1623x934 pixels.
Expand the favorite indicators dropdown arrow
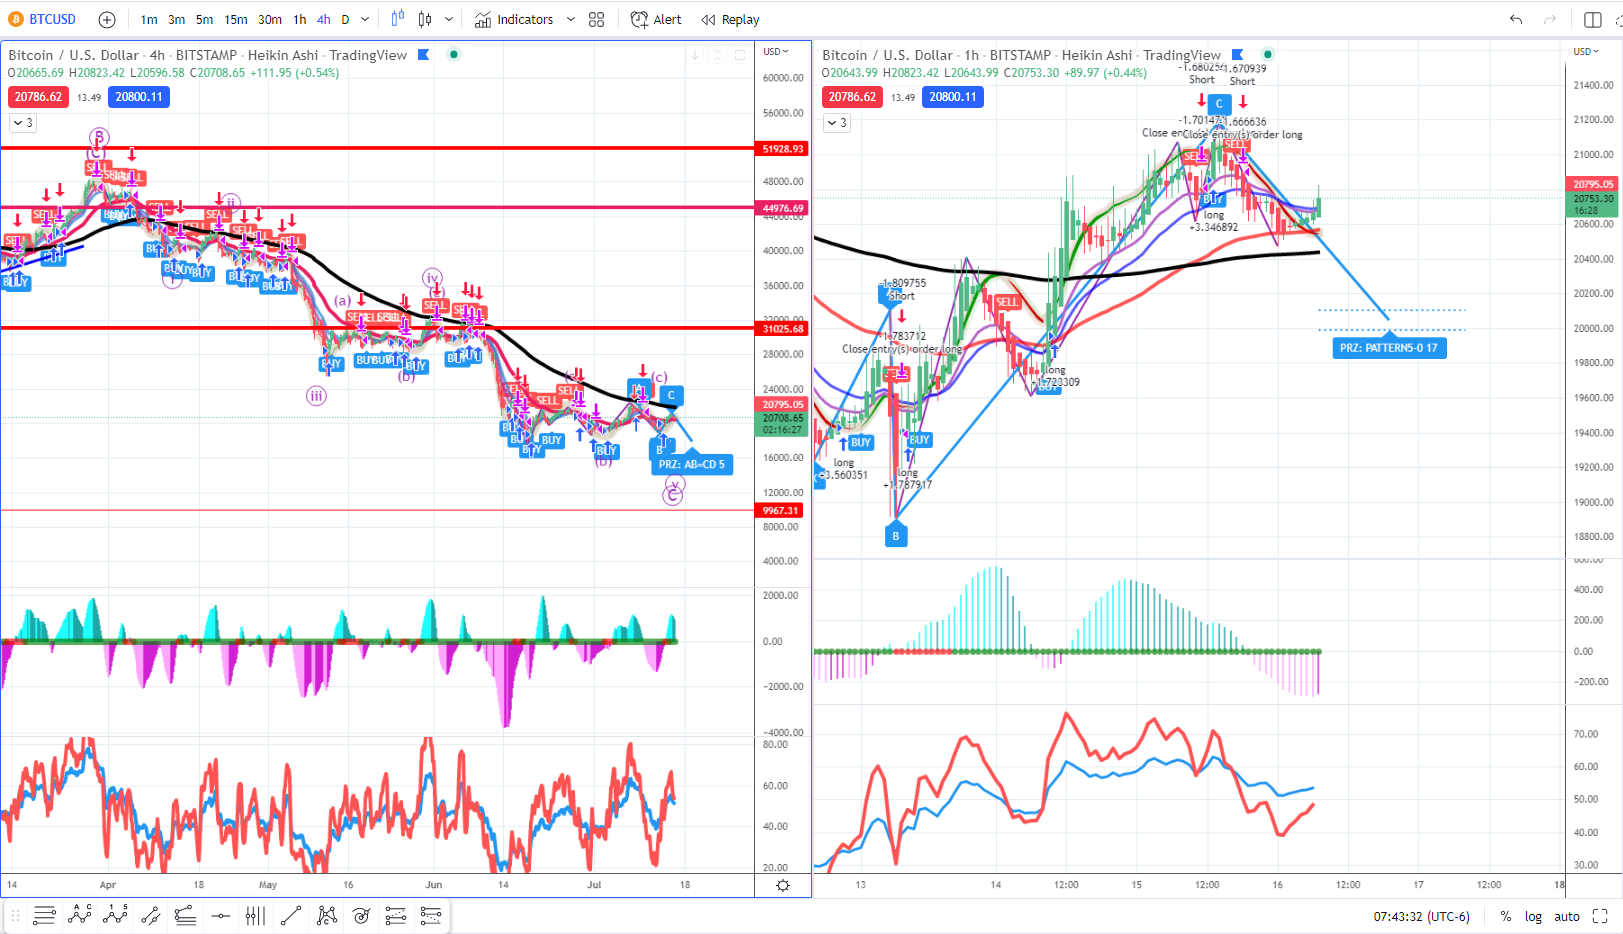(571, 20)
